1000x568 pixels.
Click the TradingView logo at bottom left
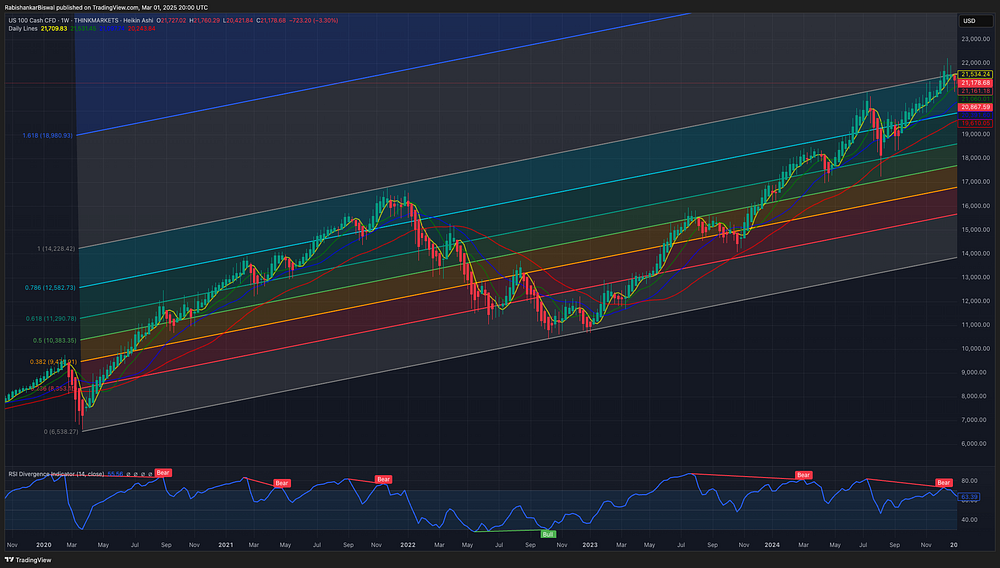(28, 560)
